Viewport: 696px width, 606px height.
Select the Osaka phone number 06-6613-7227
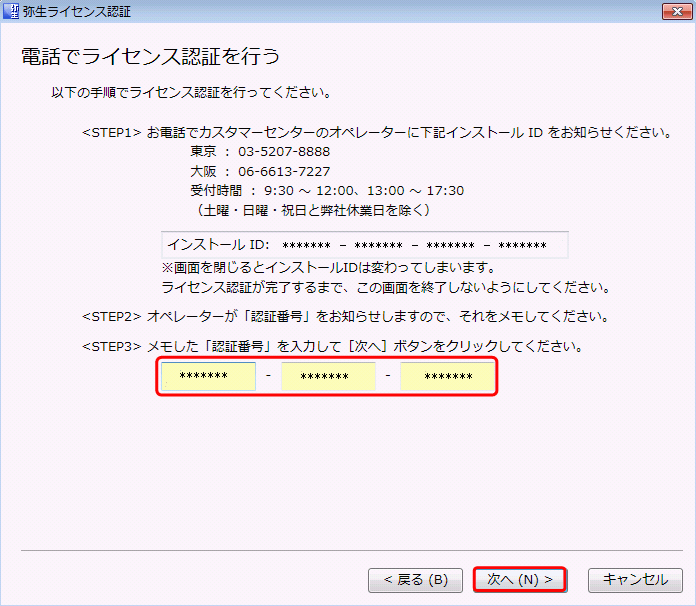(x=283, y=171)
